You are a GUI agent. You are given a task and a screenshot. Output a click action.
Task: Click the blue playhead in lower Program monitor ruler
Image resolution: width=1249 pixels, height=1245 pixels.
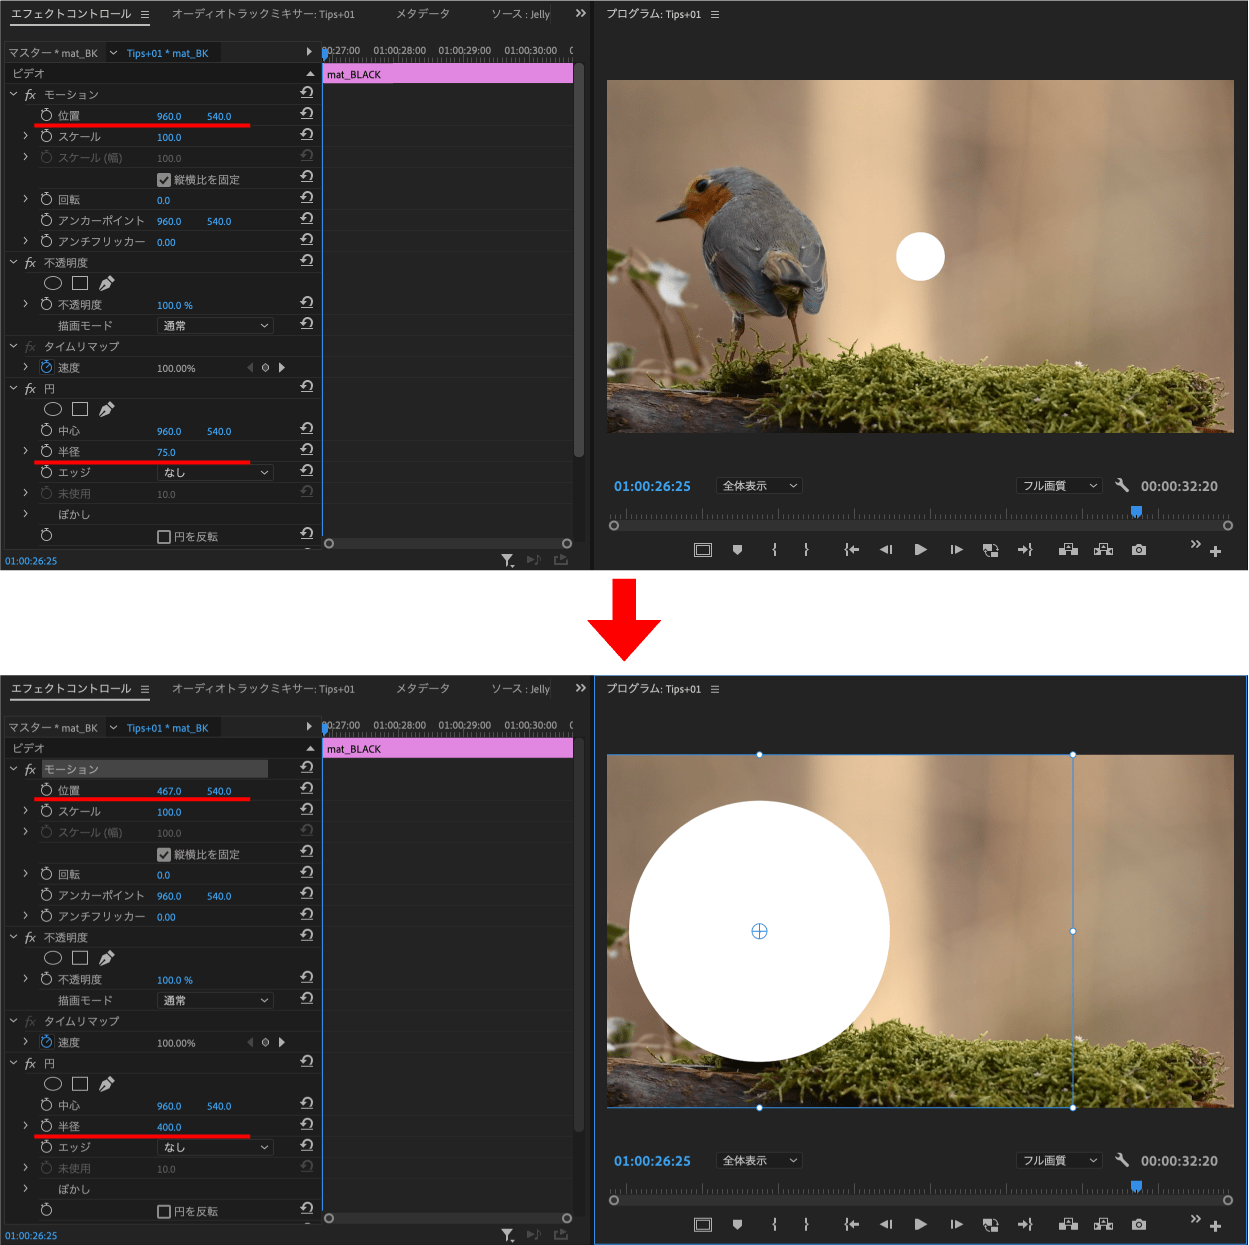click(1136, 1187)
